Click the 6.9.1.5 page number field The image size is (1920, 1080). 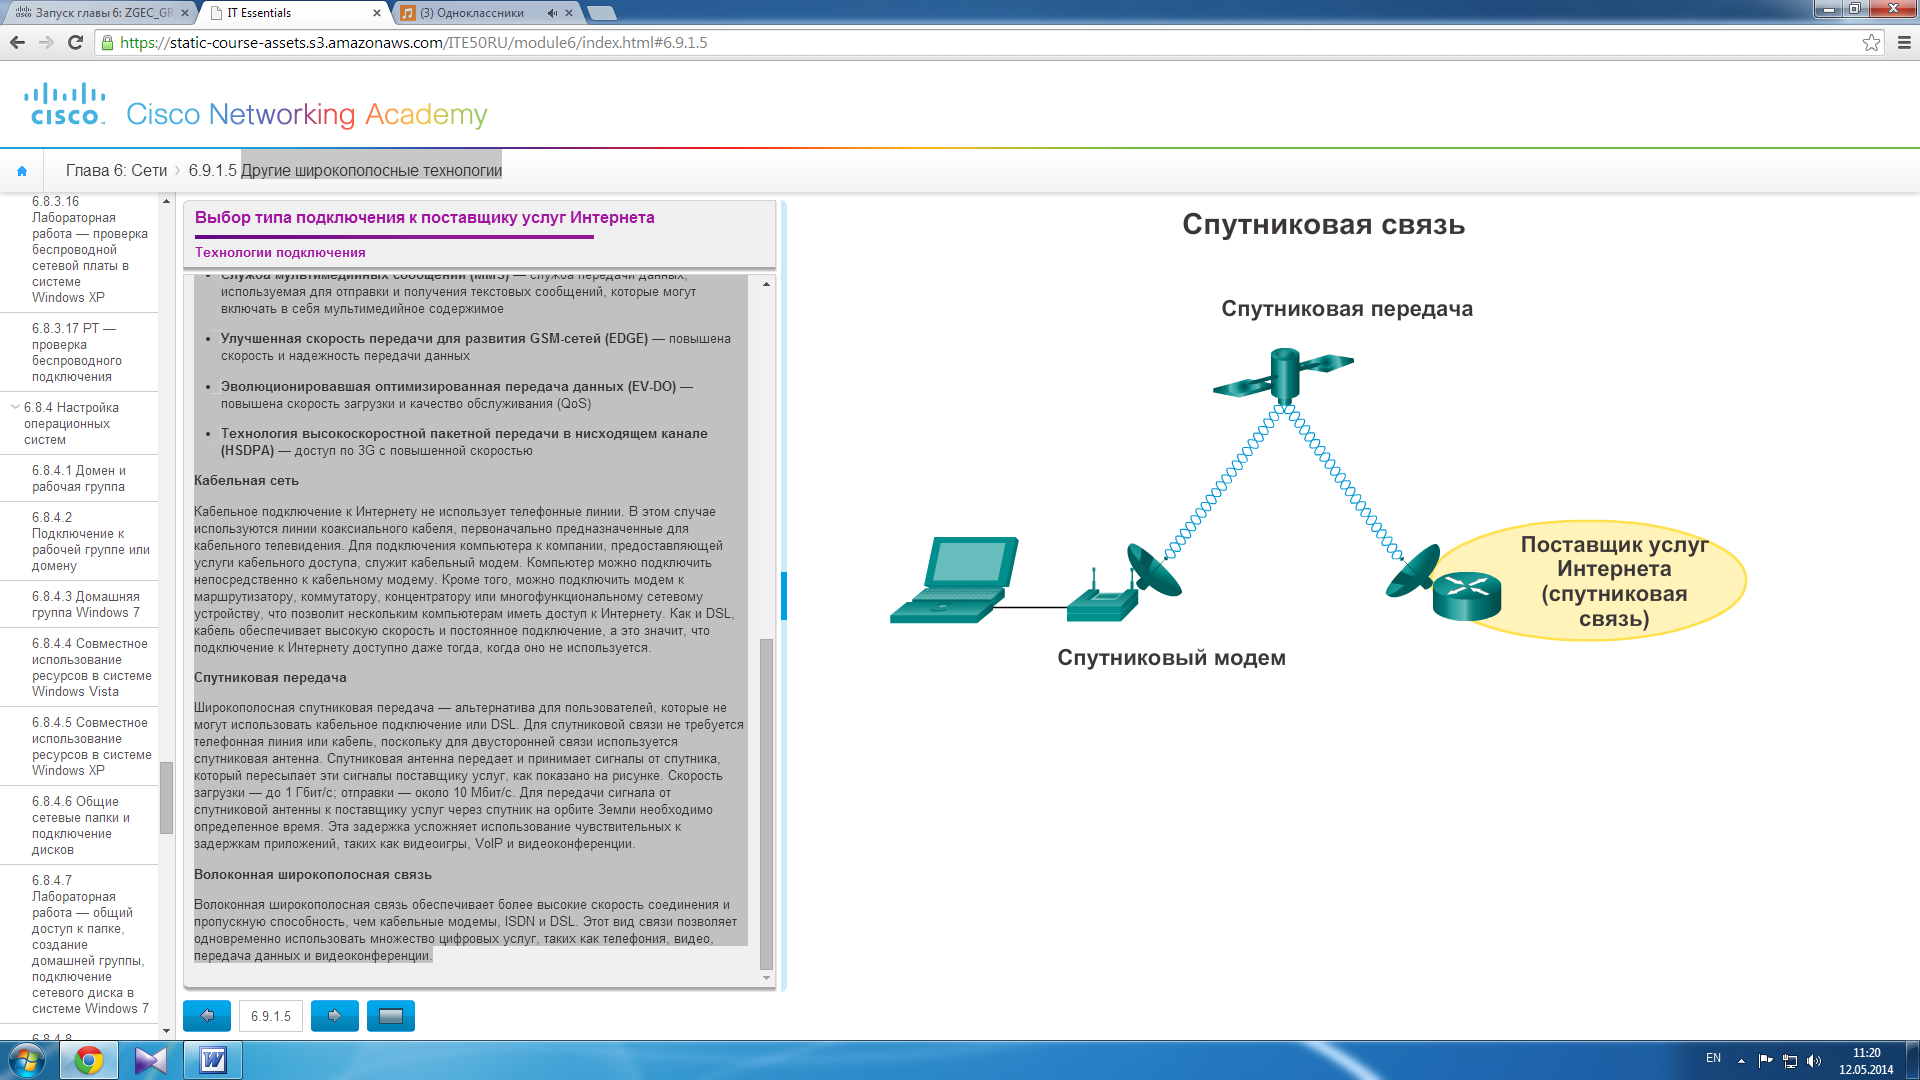271,1016
